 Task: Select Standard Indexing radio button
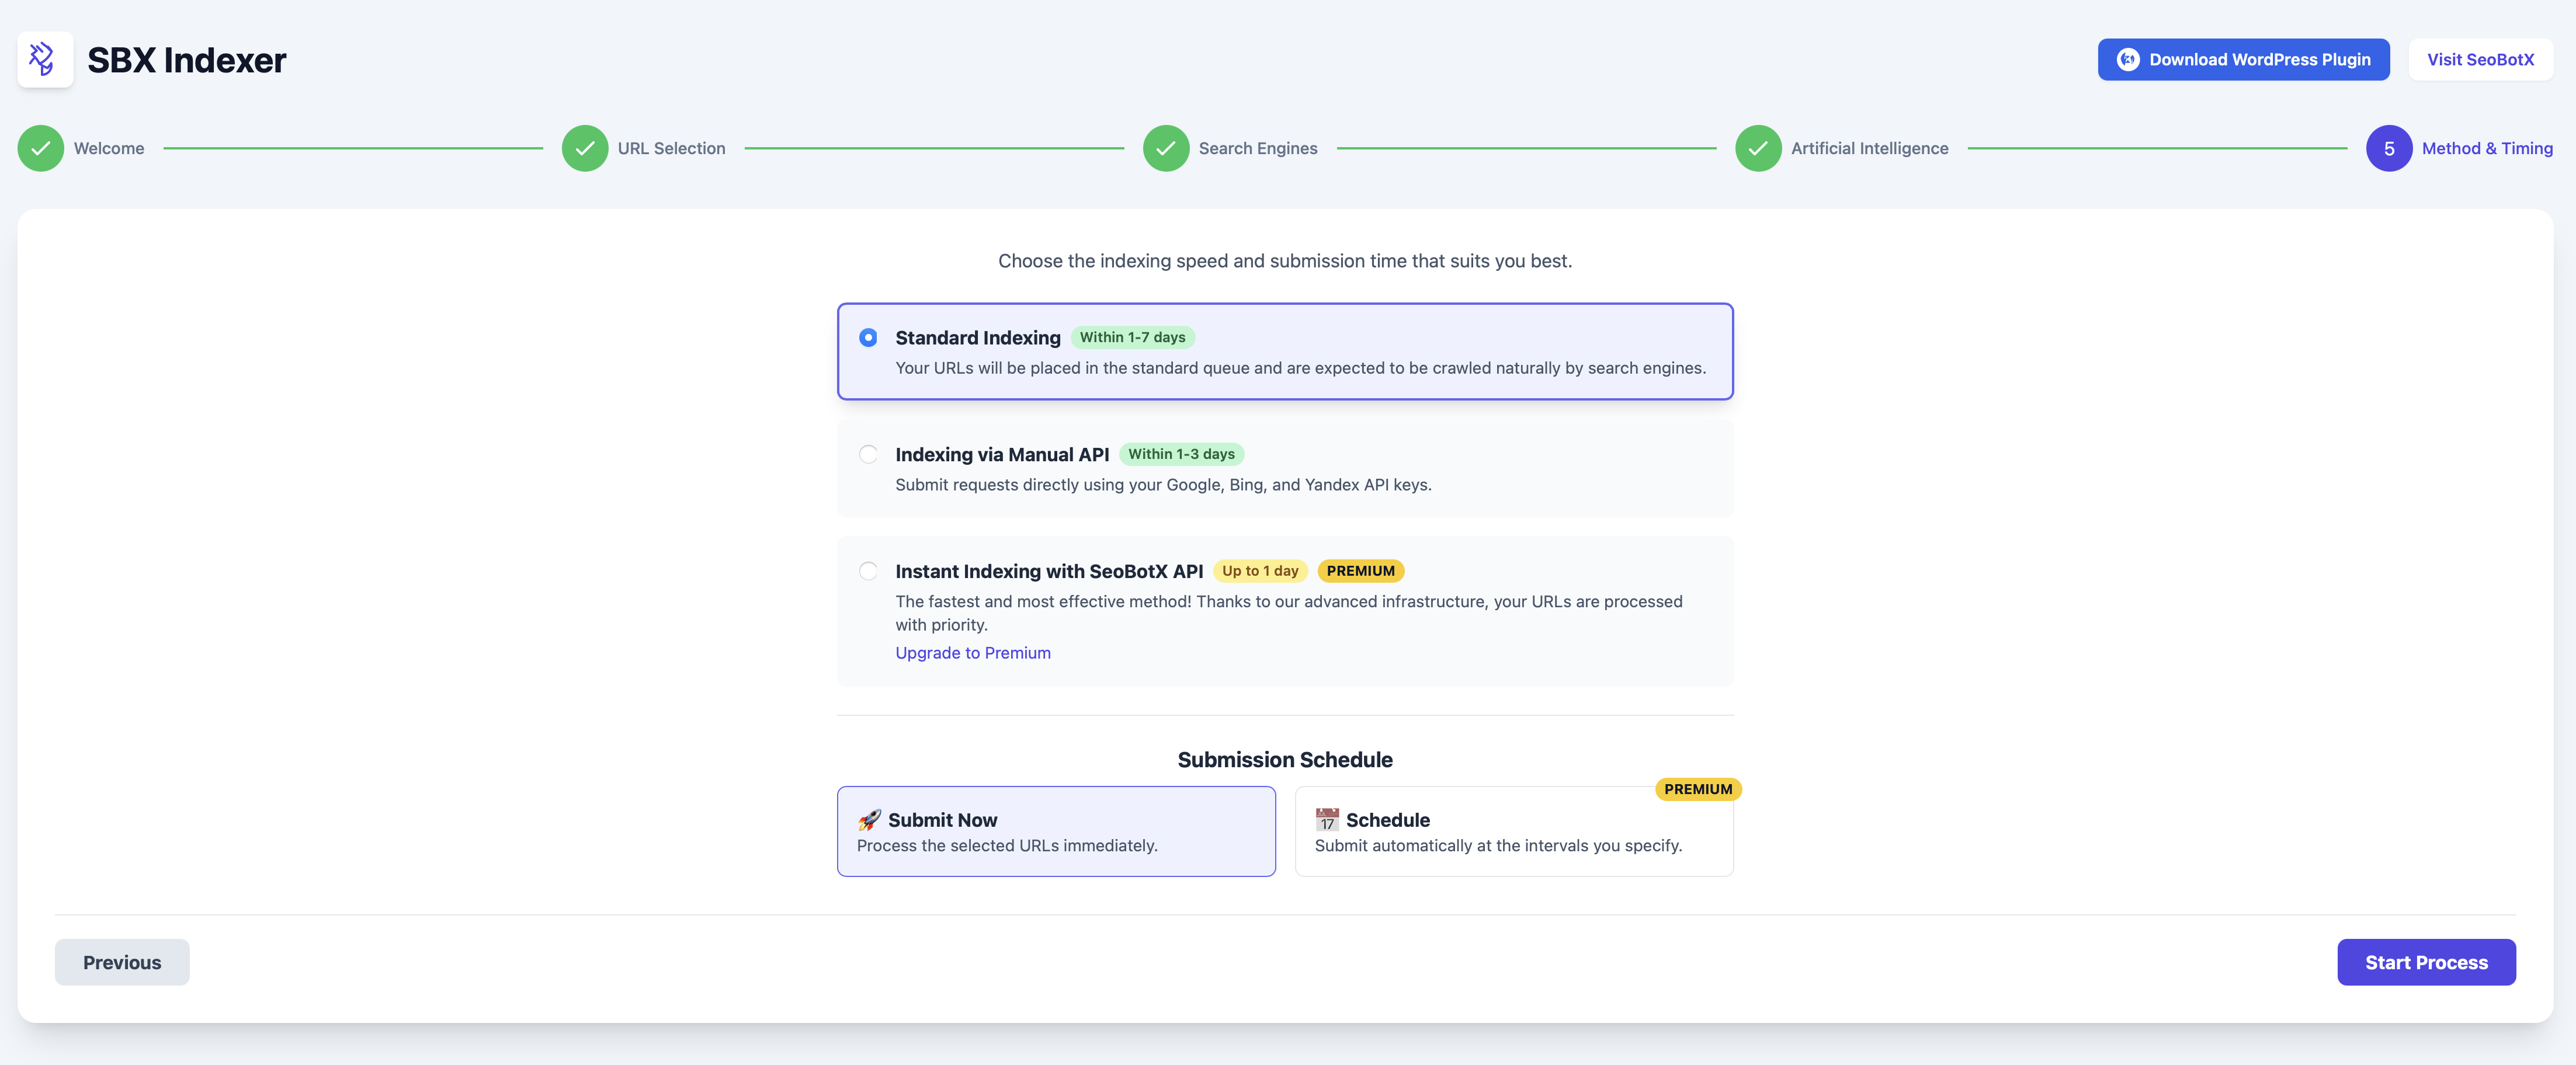868,338
